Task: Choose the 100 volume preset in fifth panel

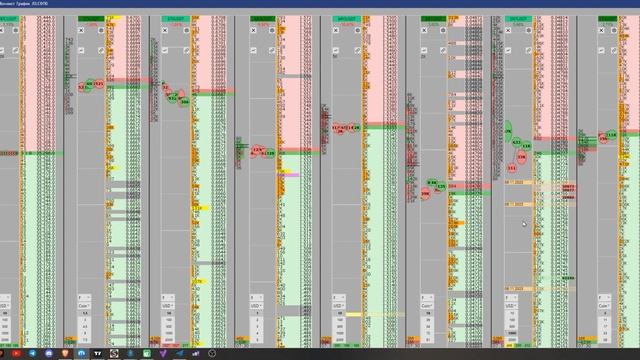Action: tap(340, 320)
